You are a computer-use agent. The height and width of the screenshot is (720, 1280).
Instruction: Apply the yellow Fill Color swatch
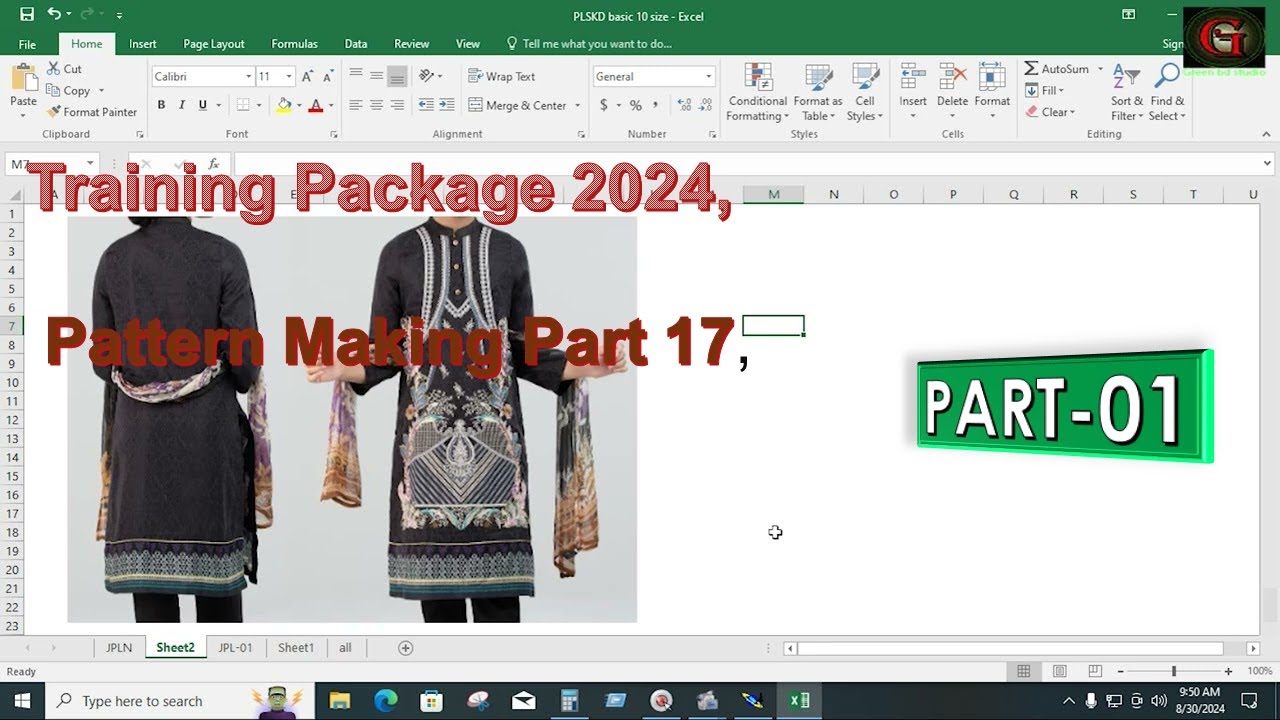284,105
